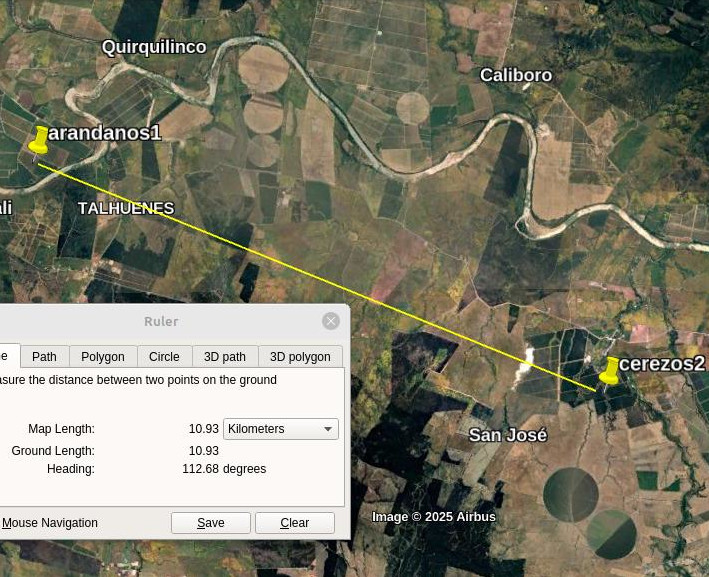The width and height of the screenshot is (709, 577).
Task: Select the 3D path tab
Action: 225,357
